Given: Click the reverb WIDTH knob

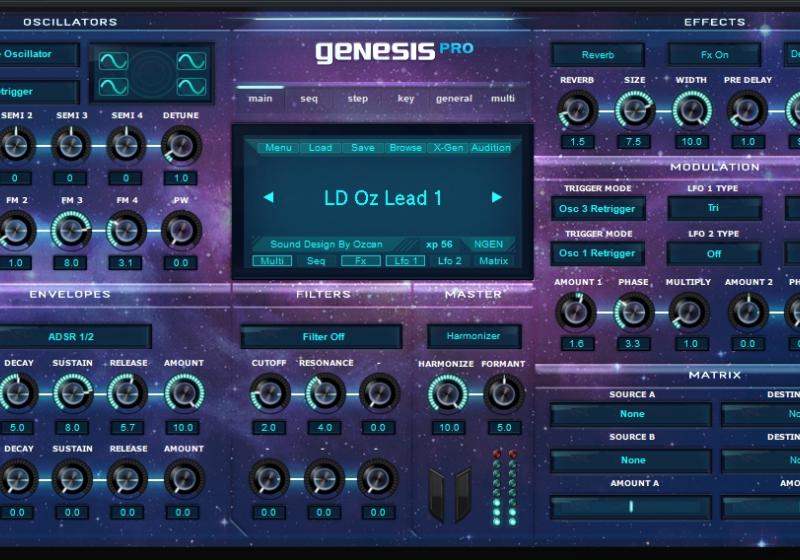Looking at the screenshot, I should pos(692,110).
